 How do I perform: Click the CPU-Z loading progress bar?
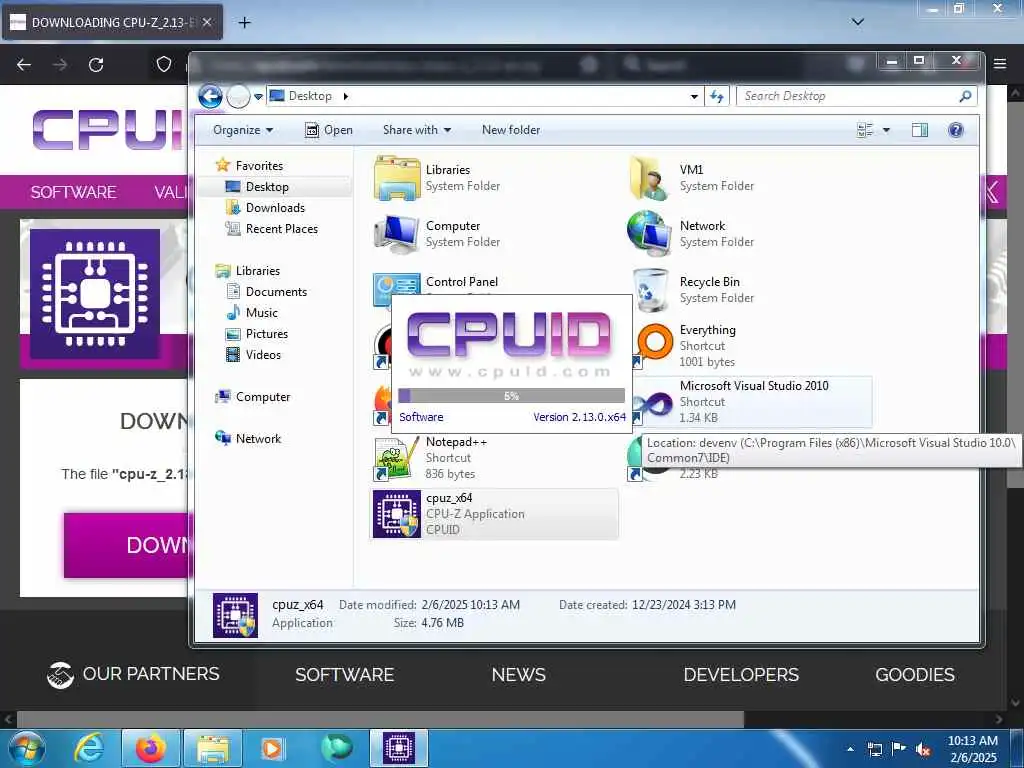pos(511,396)
